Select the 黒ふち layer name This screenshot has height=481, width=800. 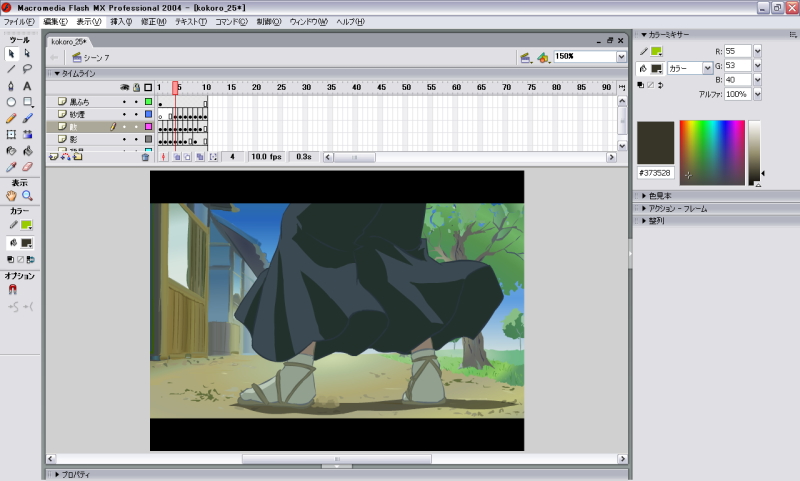[x=80, y=102]
